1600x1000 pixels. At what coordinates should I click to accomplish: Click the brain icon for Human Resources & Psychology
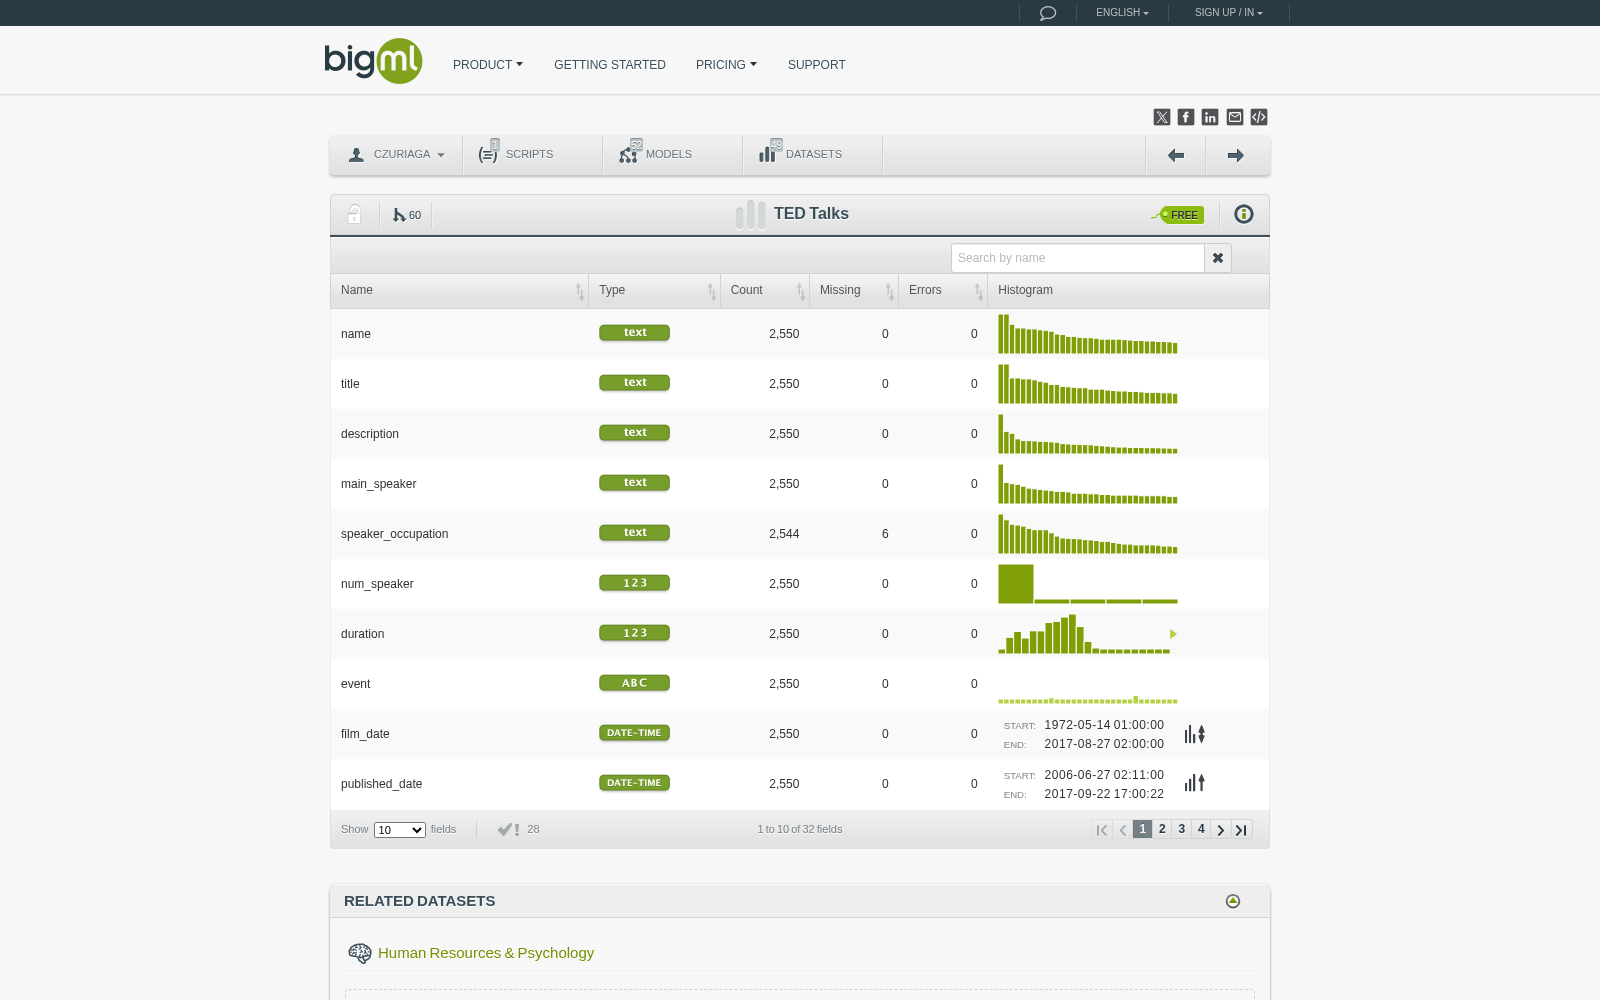click(359, 953)
